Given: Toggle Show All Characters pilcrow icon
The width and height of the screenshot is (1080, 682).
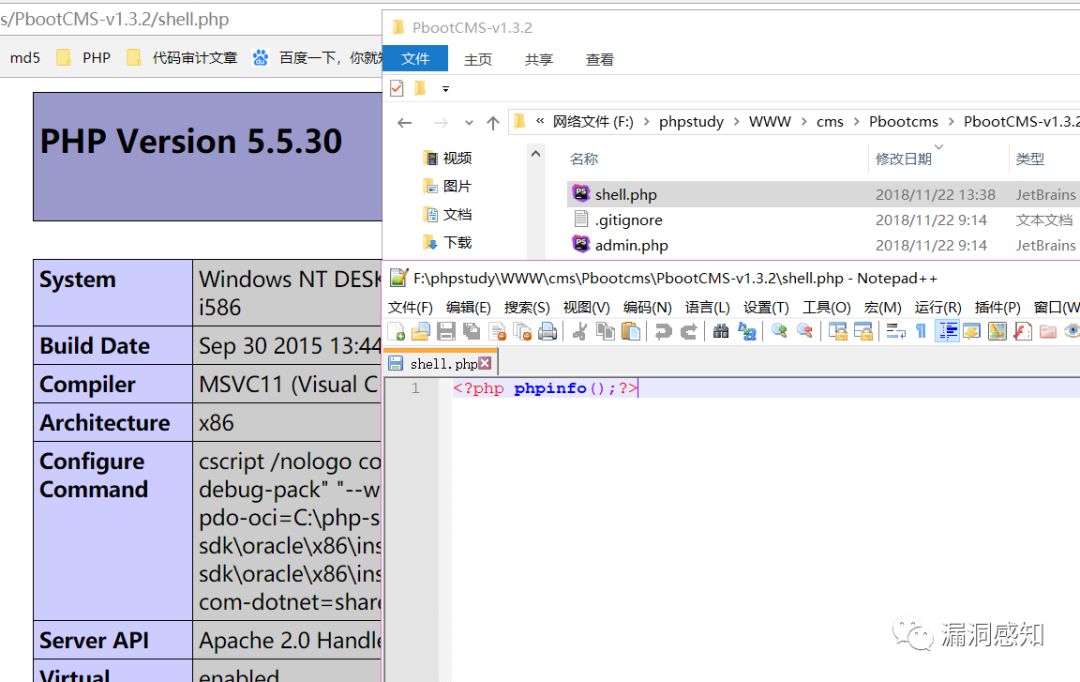Looking at the screenshot, I should 921,332.
